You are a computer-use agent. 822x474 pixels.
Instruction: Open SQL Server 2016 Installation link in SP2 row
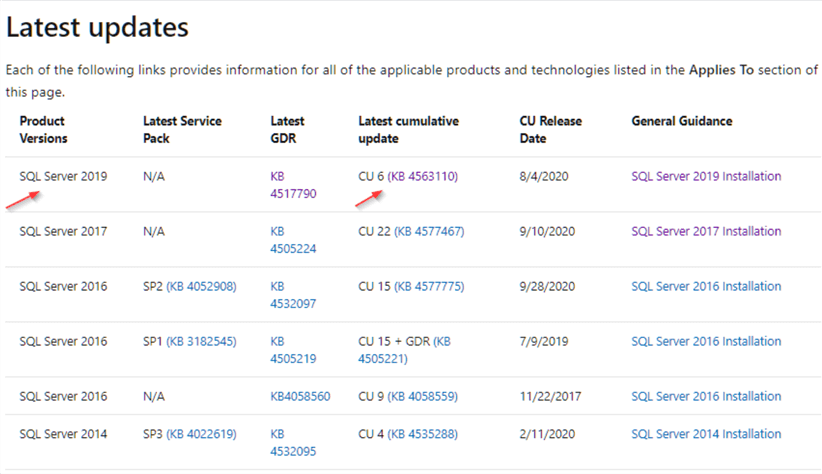coord(706,286)
